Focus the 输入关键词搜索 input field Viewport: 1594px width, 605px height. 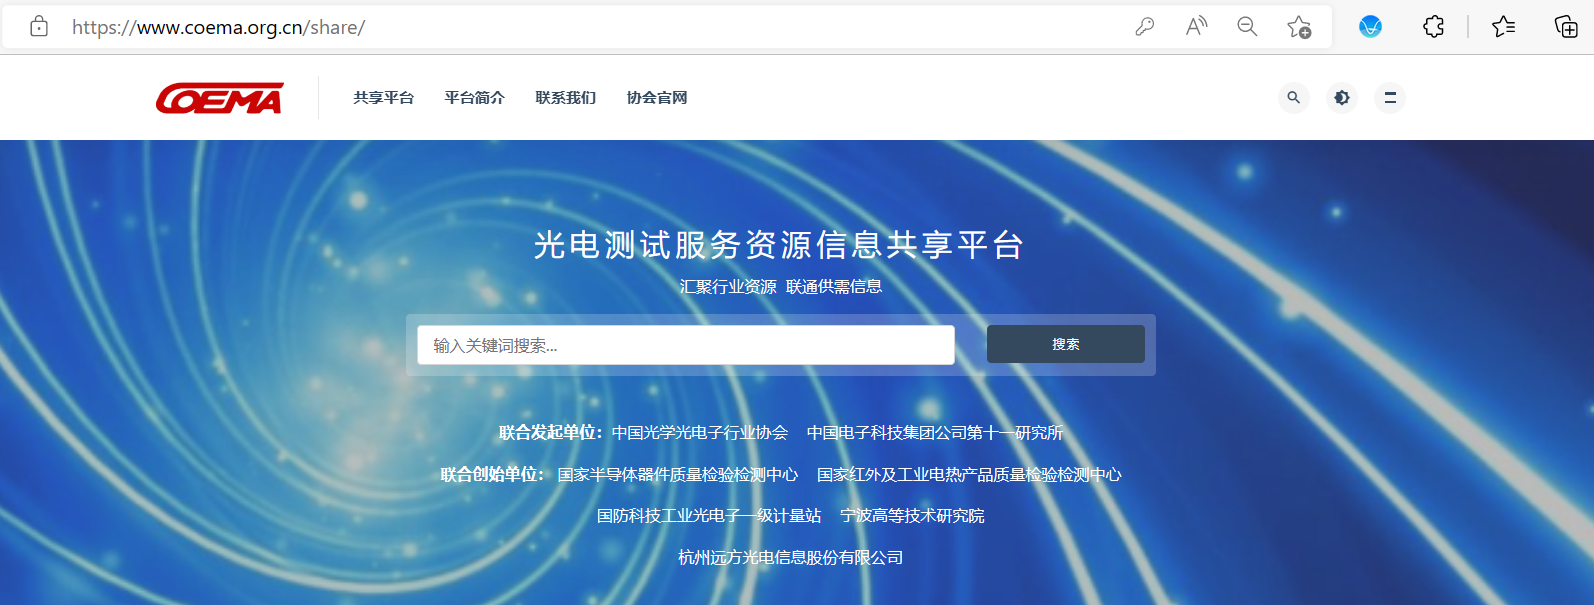coord(686,345)
